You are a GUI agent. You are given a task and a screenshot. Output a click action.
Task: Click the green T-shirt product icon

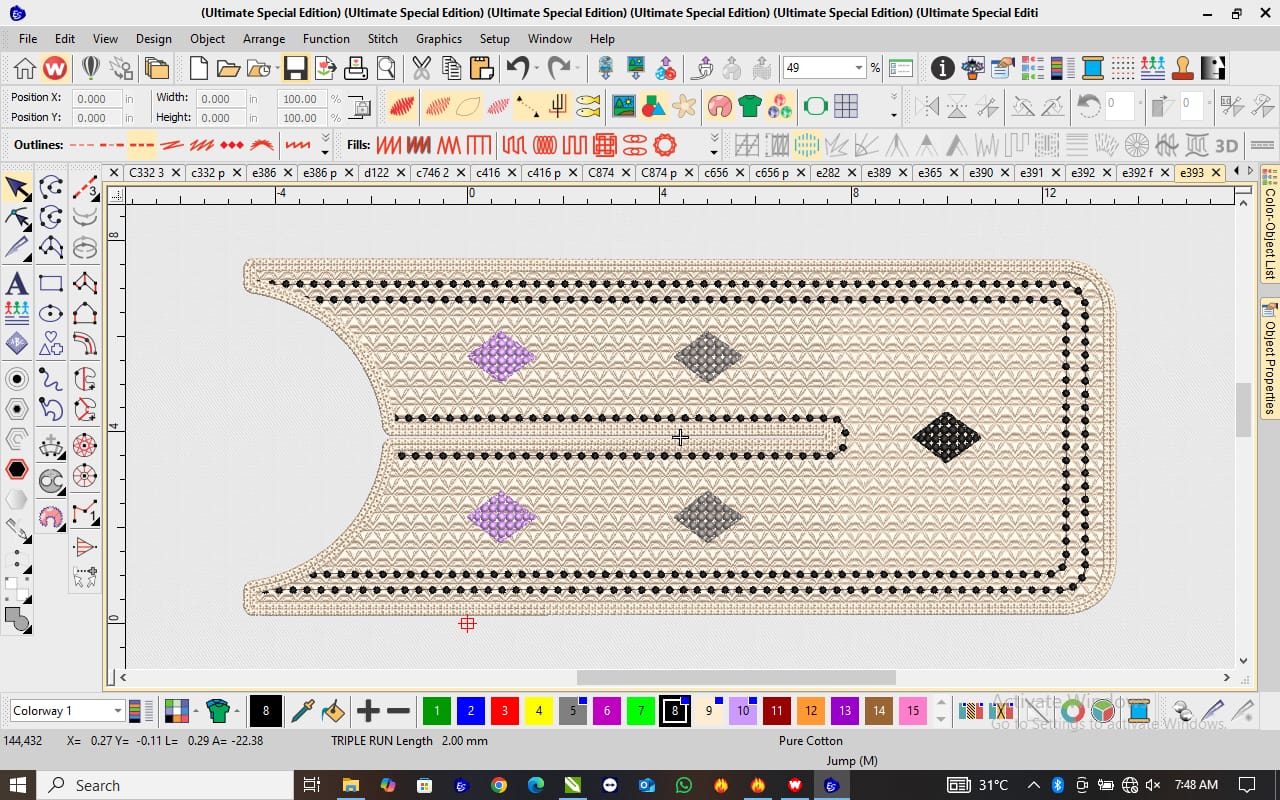[x=750, y=105]
